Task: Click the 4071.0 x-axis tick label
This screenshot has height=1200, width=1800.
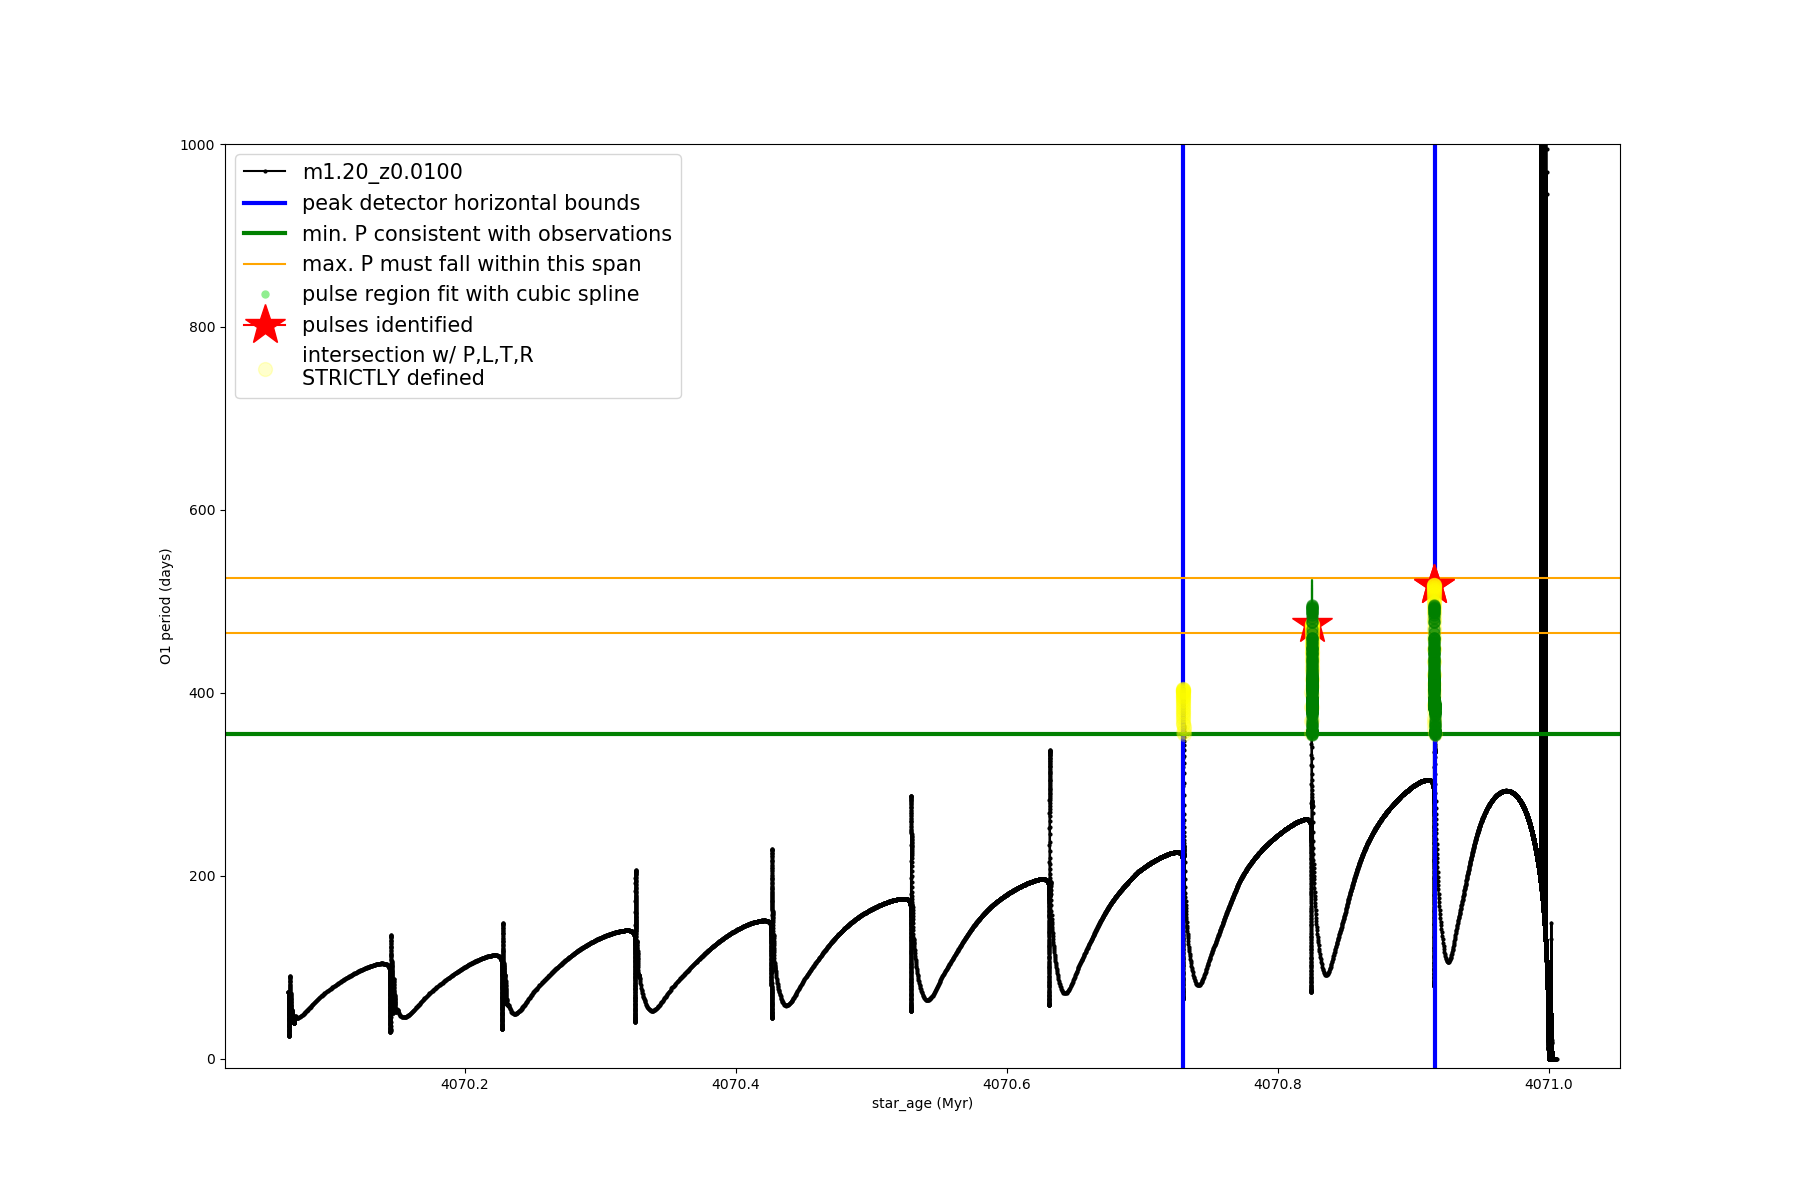Action: click(1548, 1084)
